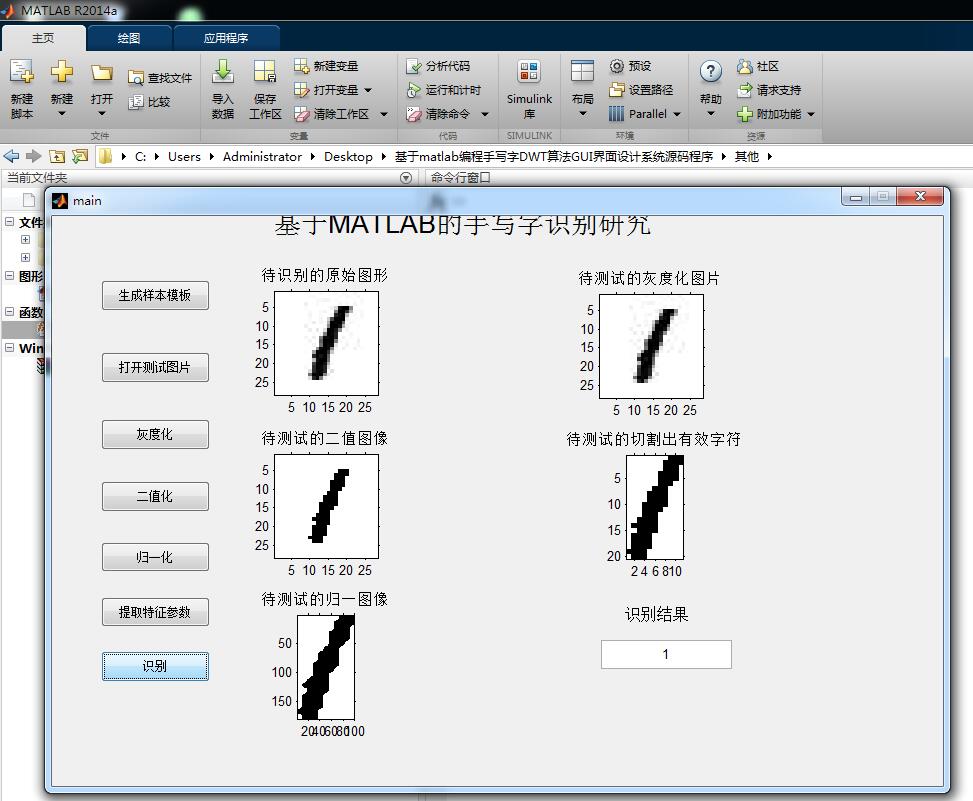Click Users in the address path
Screen dimensions: 973x801
(184, 157)
